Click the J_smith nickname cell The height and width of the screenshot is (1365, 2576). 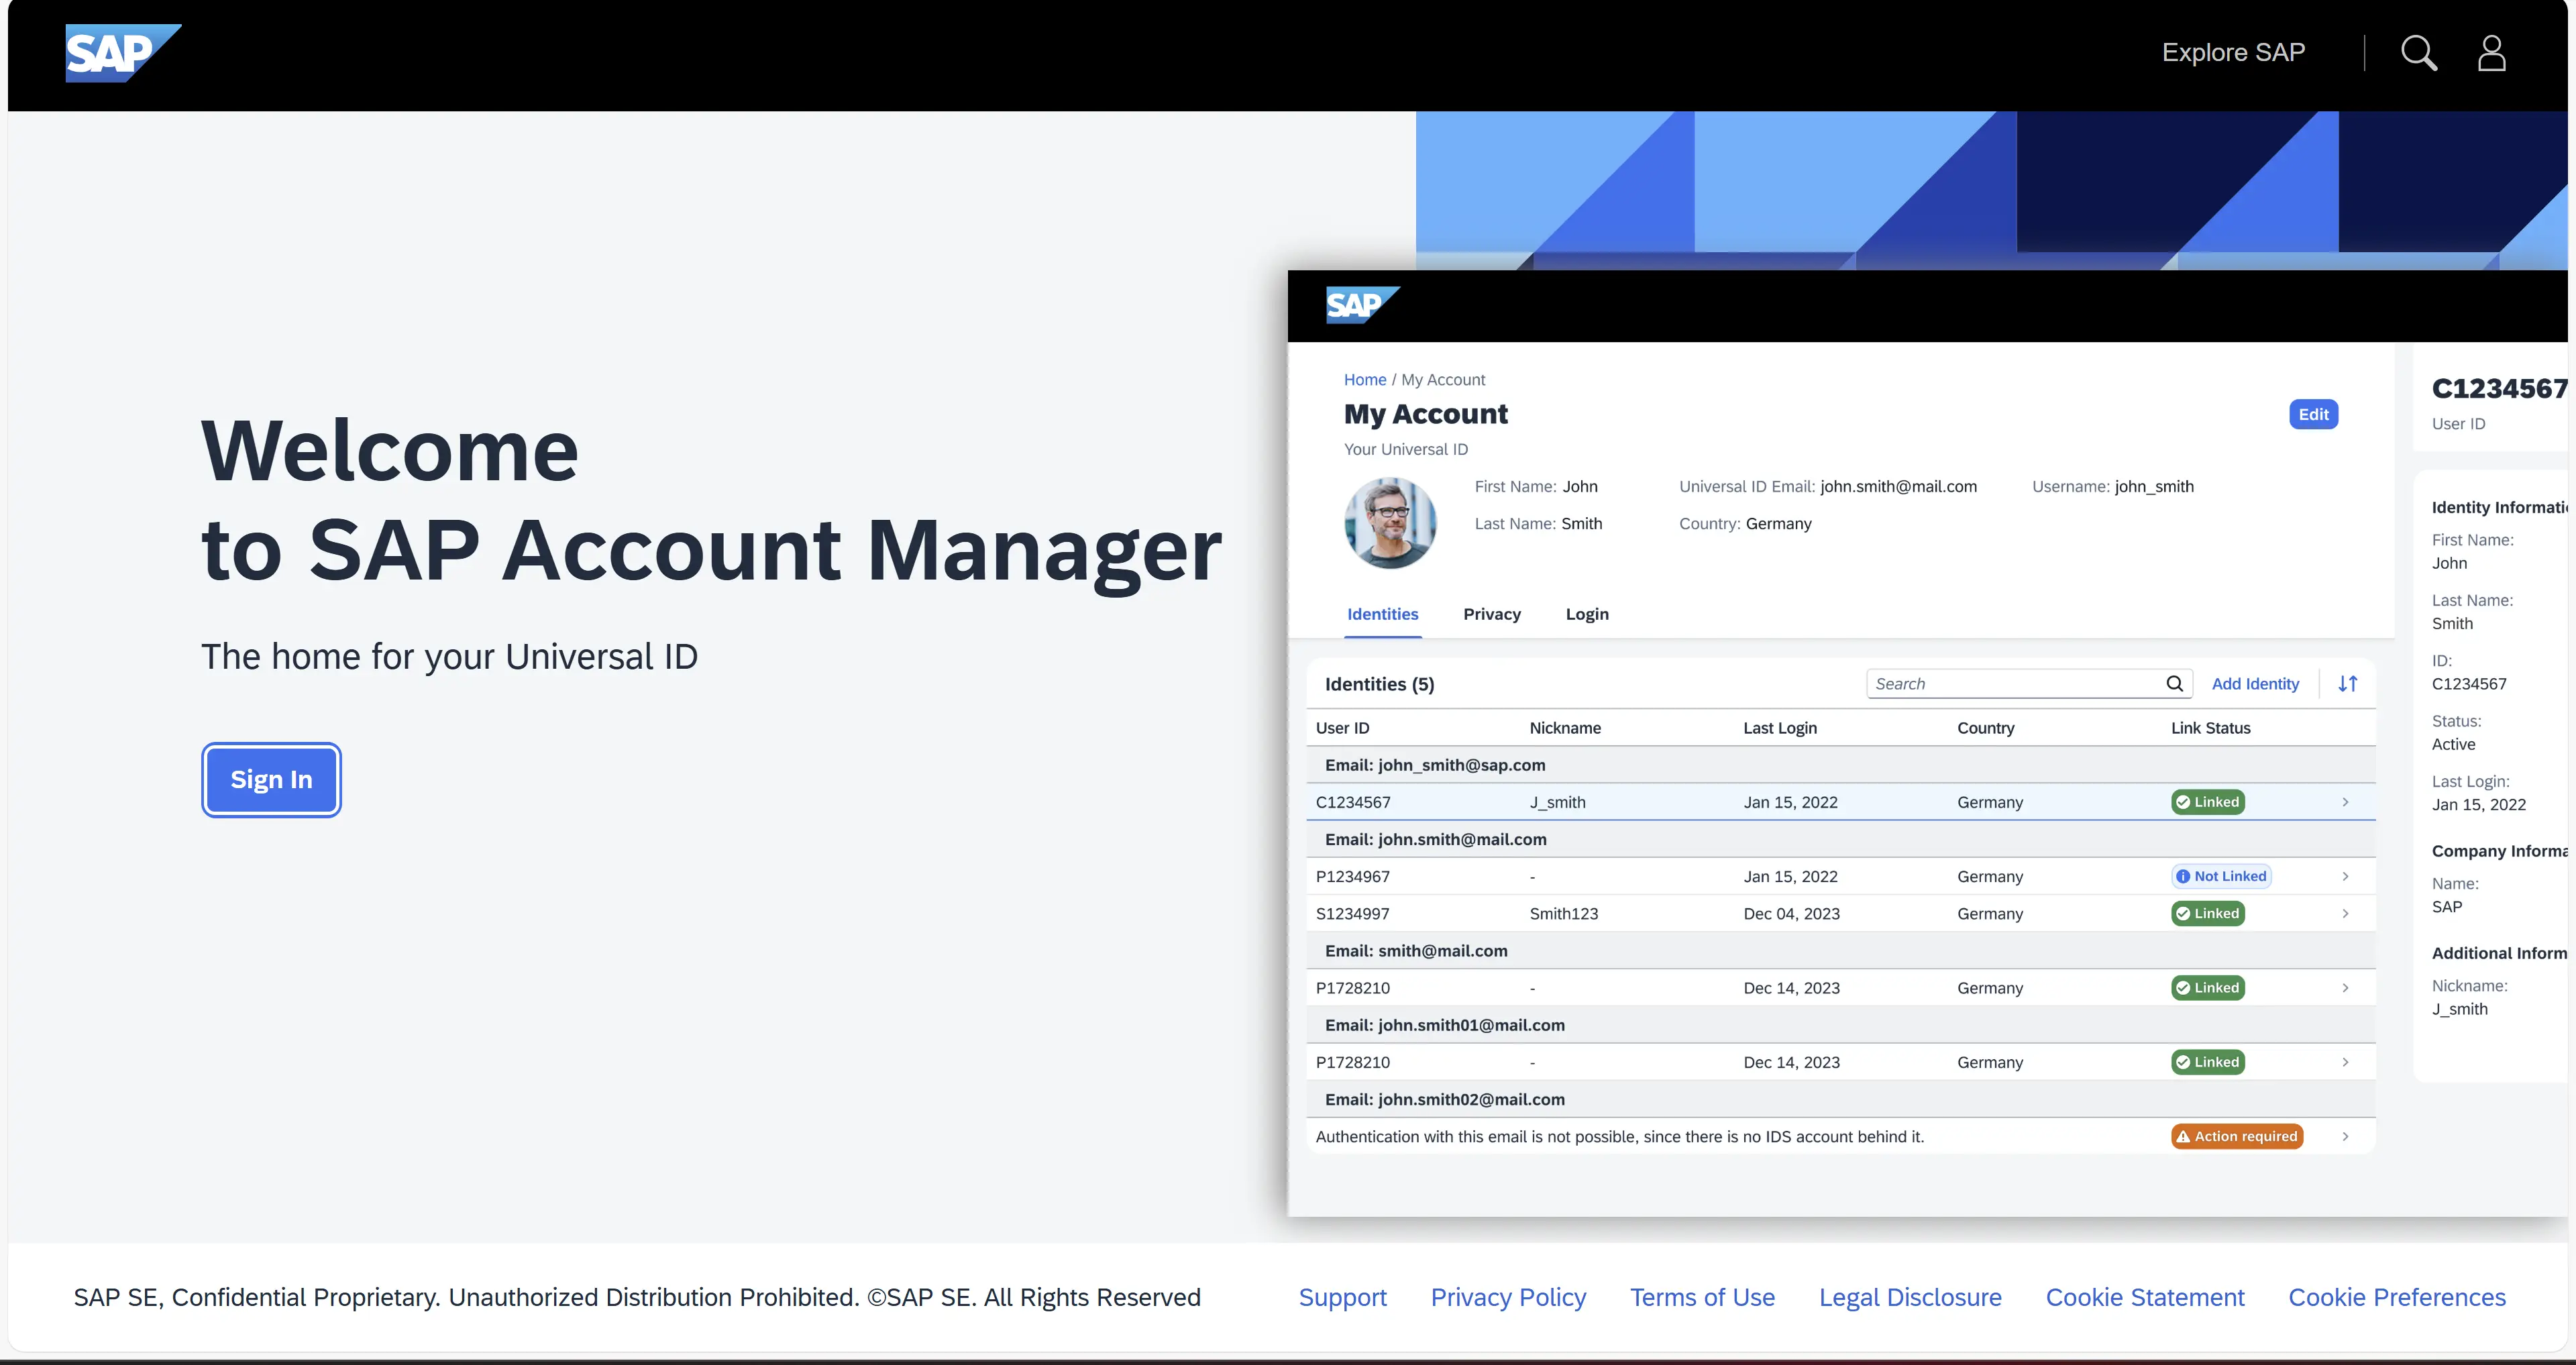pyautogui.click(x=1557, y=802)
